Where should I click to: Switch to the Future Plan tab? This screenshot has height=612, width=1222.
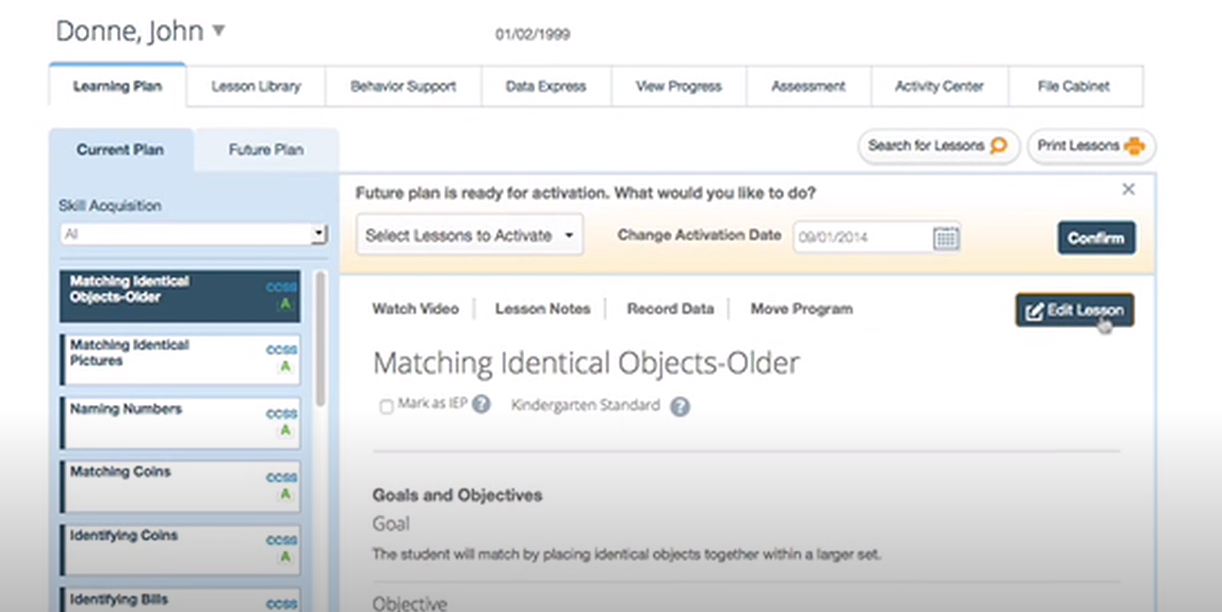[266, 150]
